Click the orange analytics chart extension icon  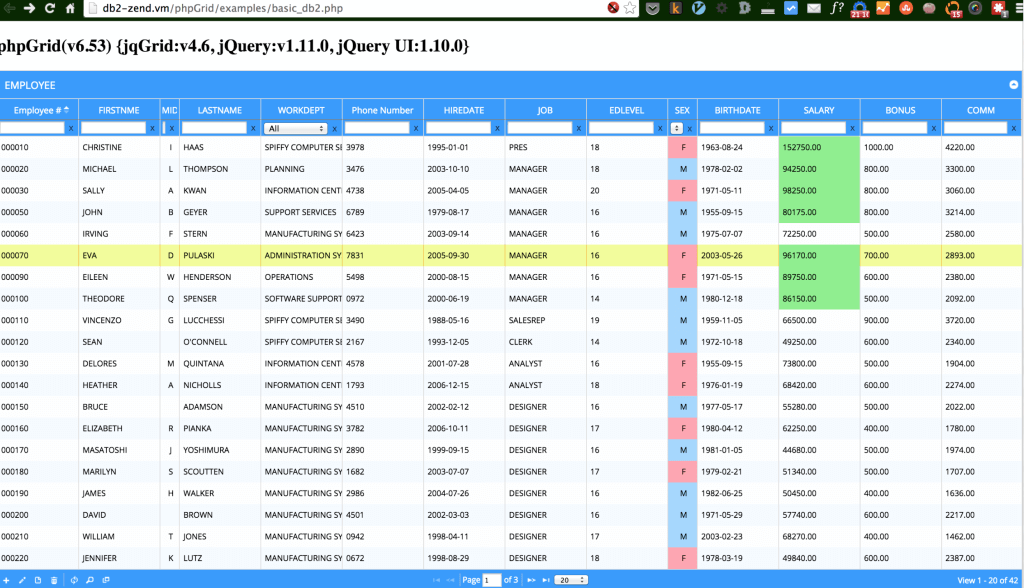point(883,8)
